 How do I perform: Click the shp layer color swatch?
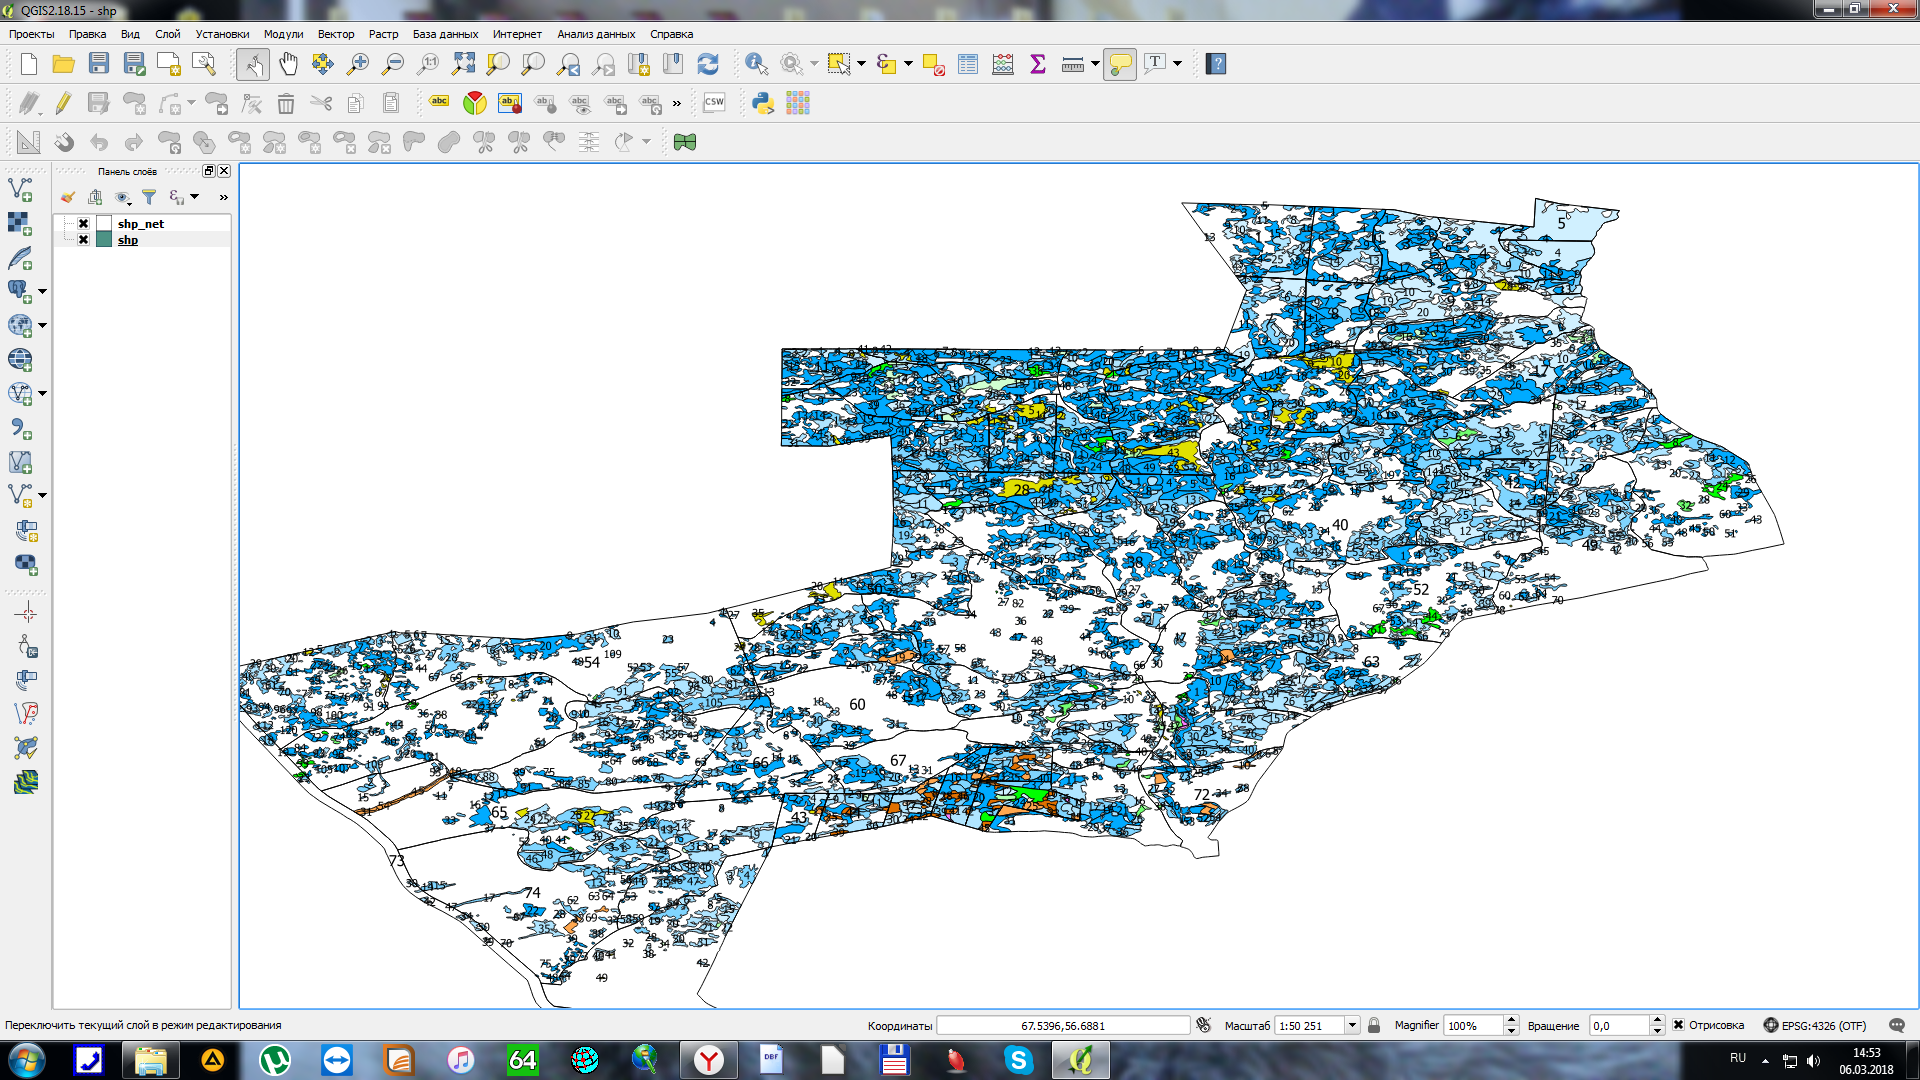[104, 240]
